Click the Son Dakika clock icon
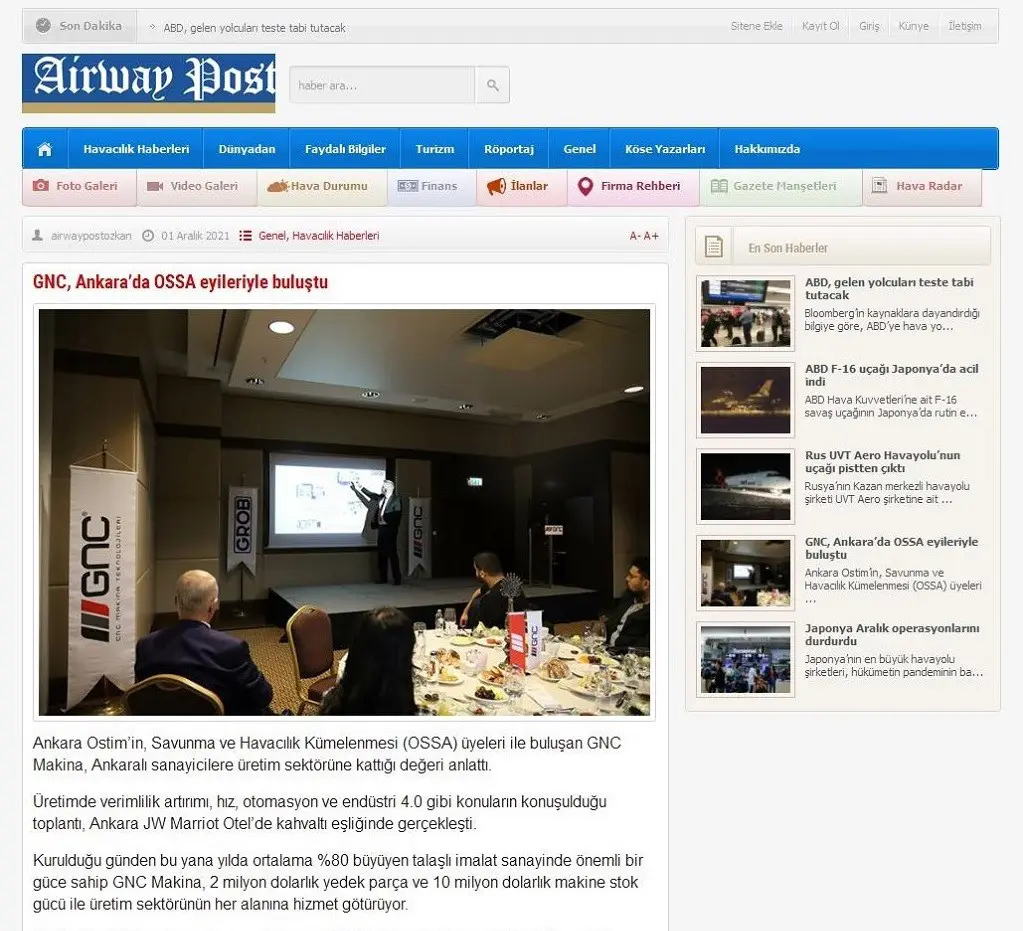This screenshot has height=931, width=1023. (x=43, y=25)
